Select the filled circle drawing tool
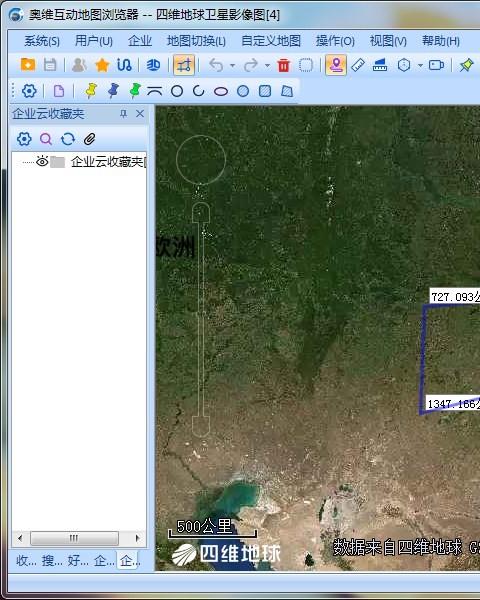Screen dimensions: 480x600 coord(243,91)
